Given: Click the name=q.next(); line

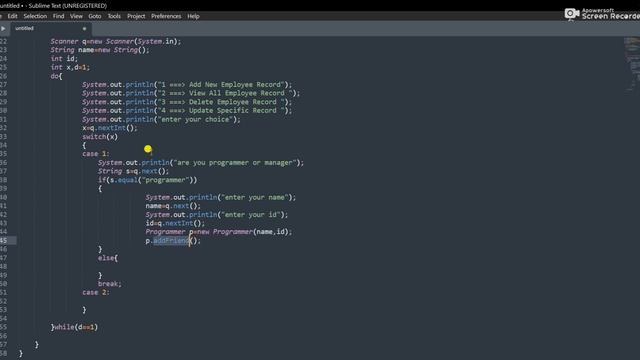Looking at the screenshot, I should click(173, 206).
